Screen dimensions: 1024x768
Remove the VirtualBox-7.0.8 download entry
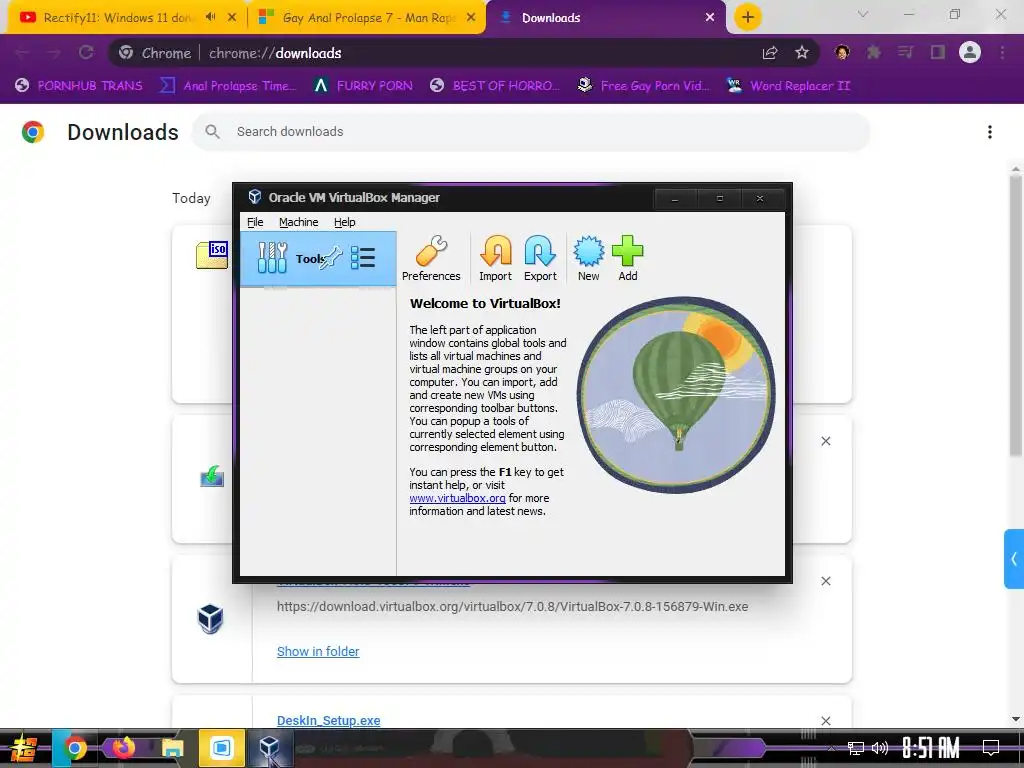coord(826,581)
